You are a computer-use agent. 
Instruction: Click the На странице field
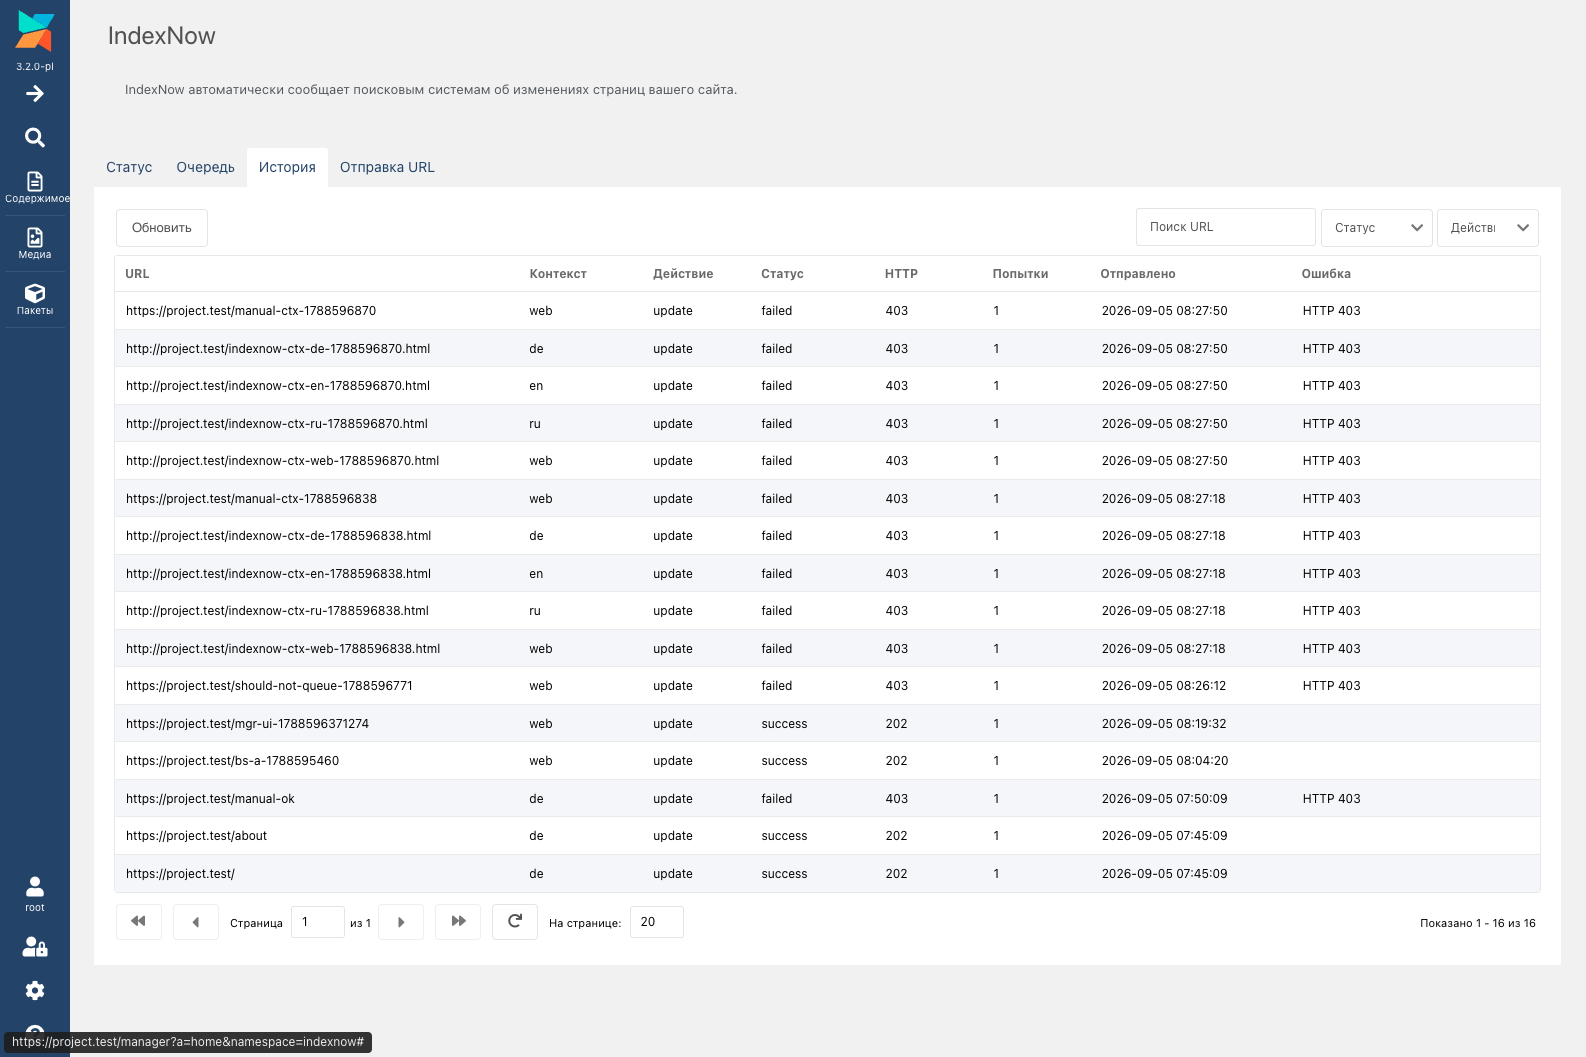click(x=657, y=922)
